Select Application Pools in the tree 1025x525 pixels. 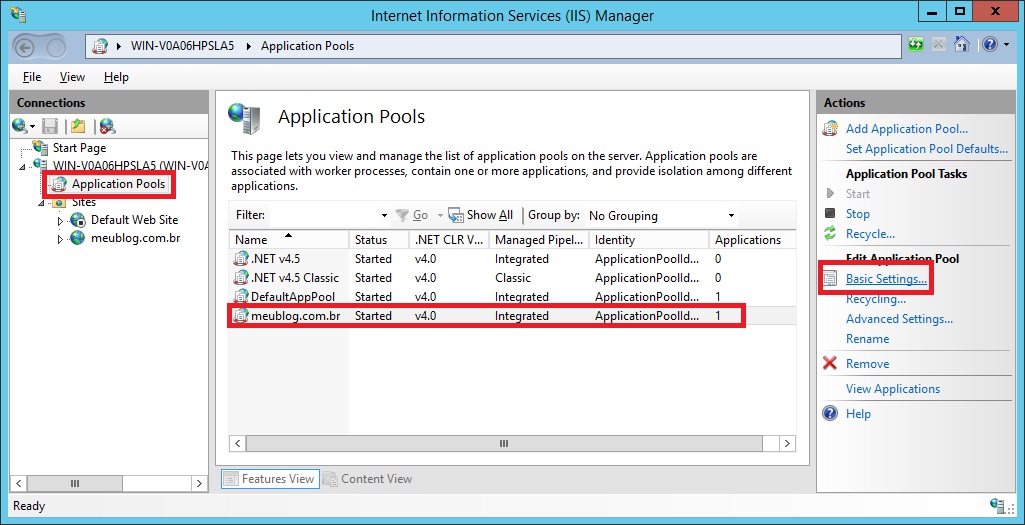(118, 184)
